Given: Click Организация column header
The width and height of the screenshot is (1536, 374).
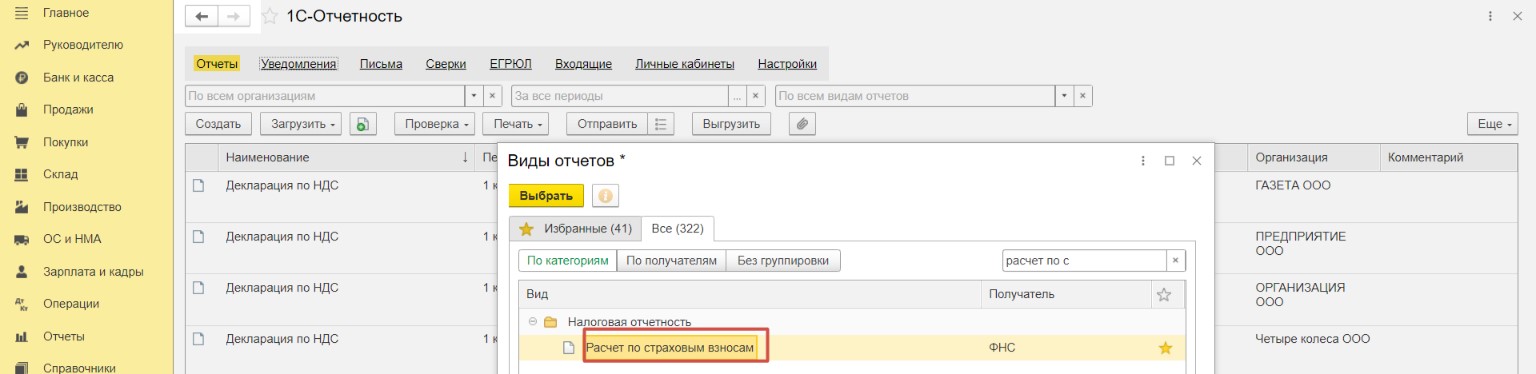Looking at the screenshot, I should (1313, 157).
